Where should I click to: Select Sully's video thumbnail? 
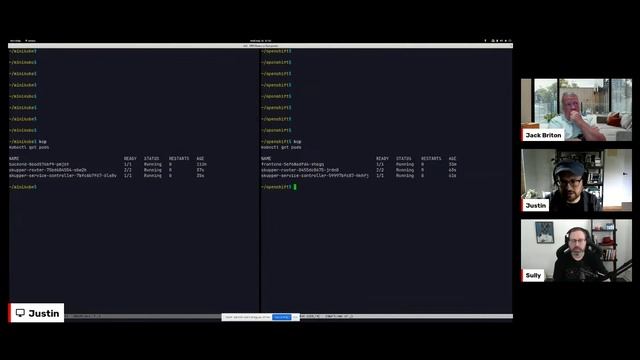tap(576, 250)
